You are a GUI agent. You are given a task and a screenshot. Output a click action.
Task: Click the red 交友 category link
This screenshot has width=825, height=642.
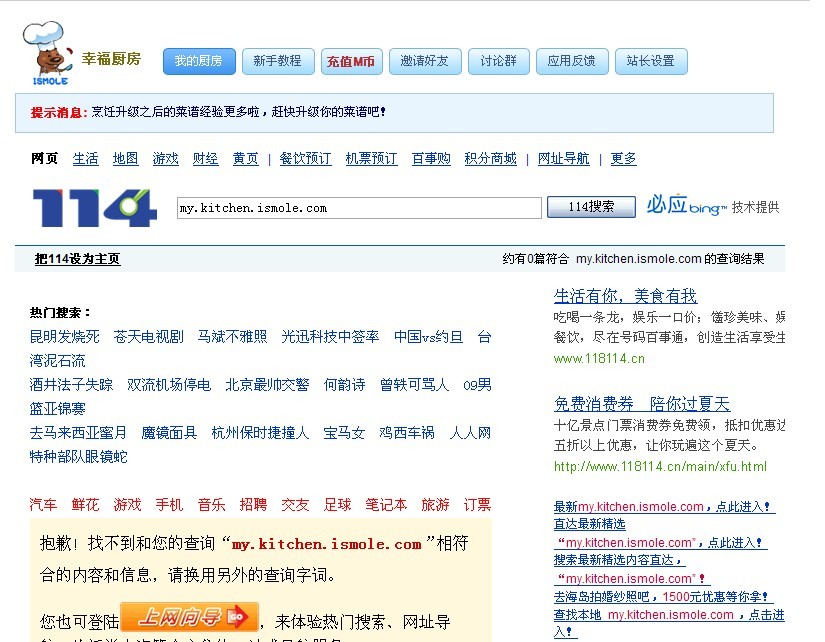coord(295,505)
